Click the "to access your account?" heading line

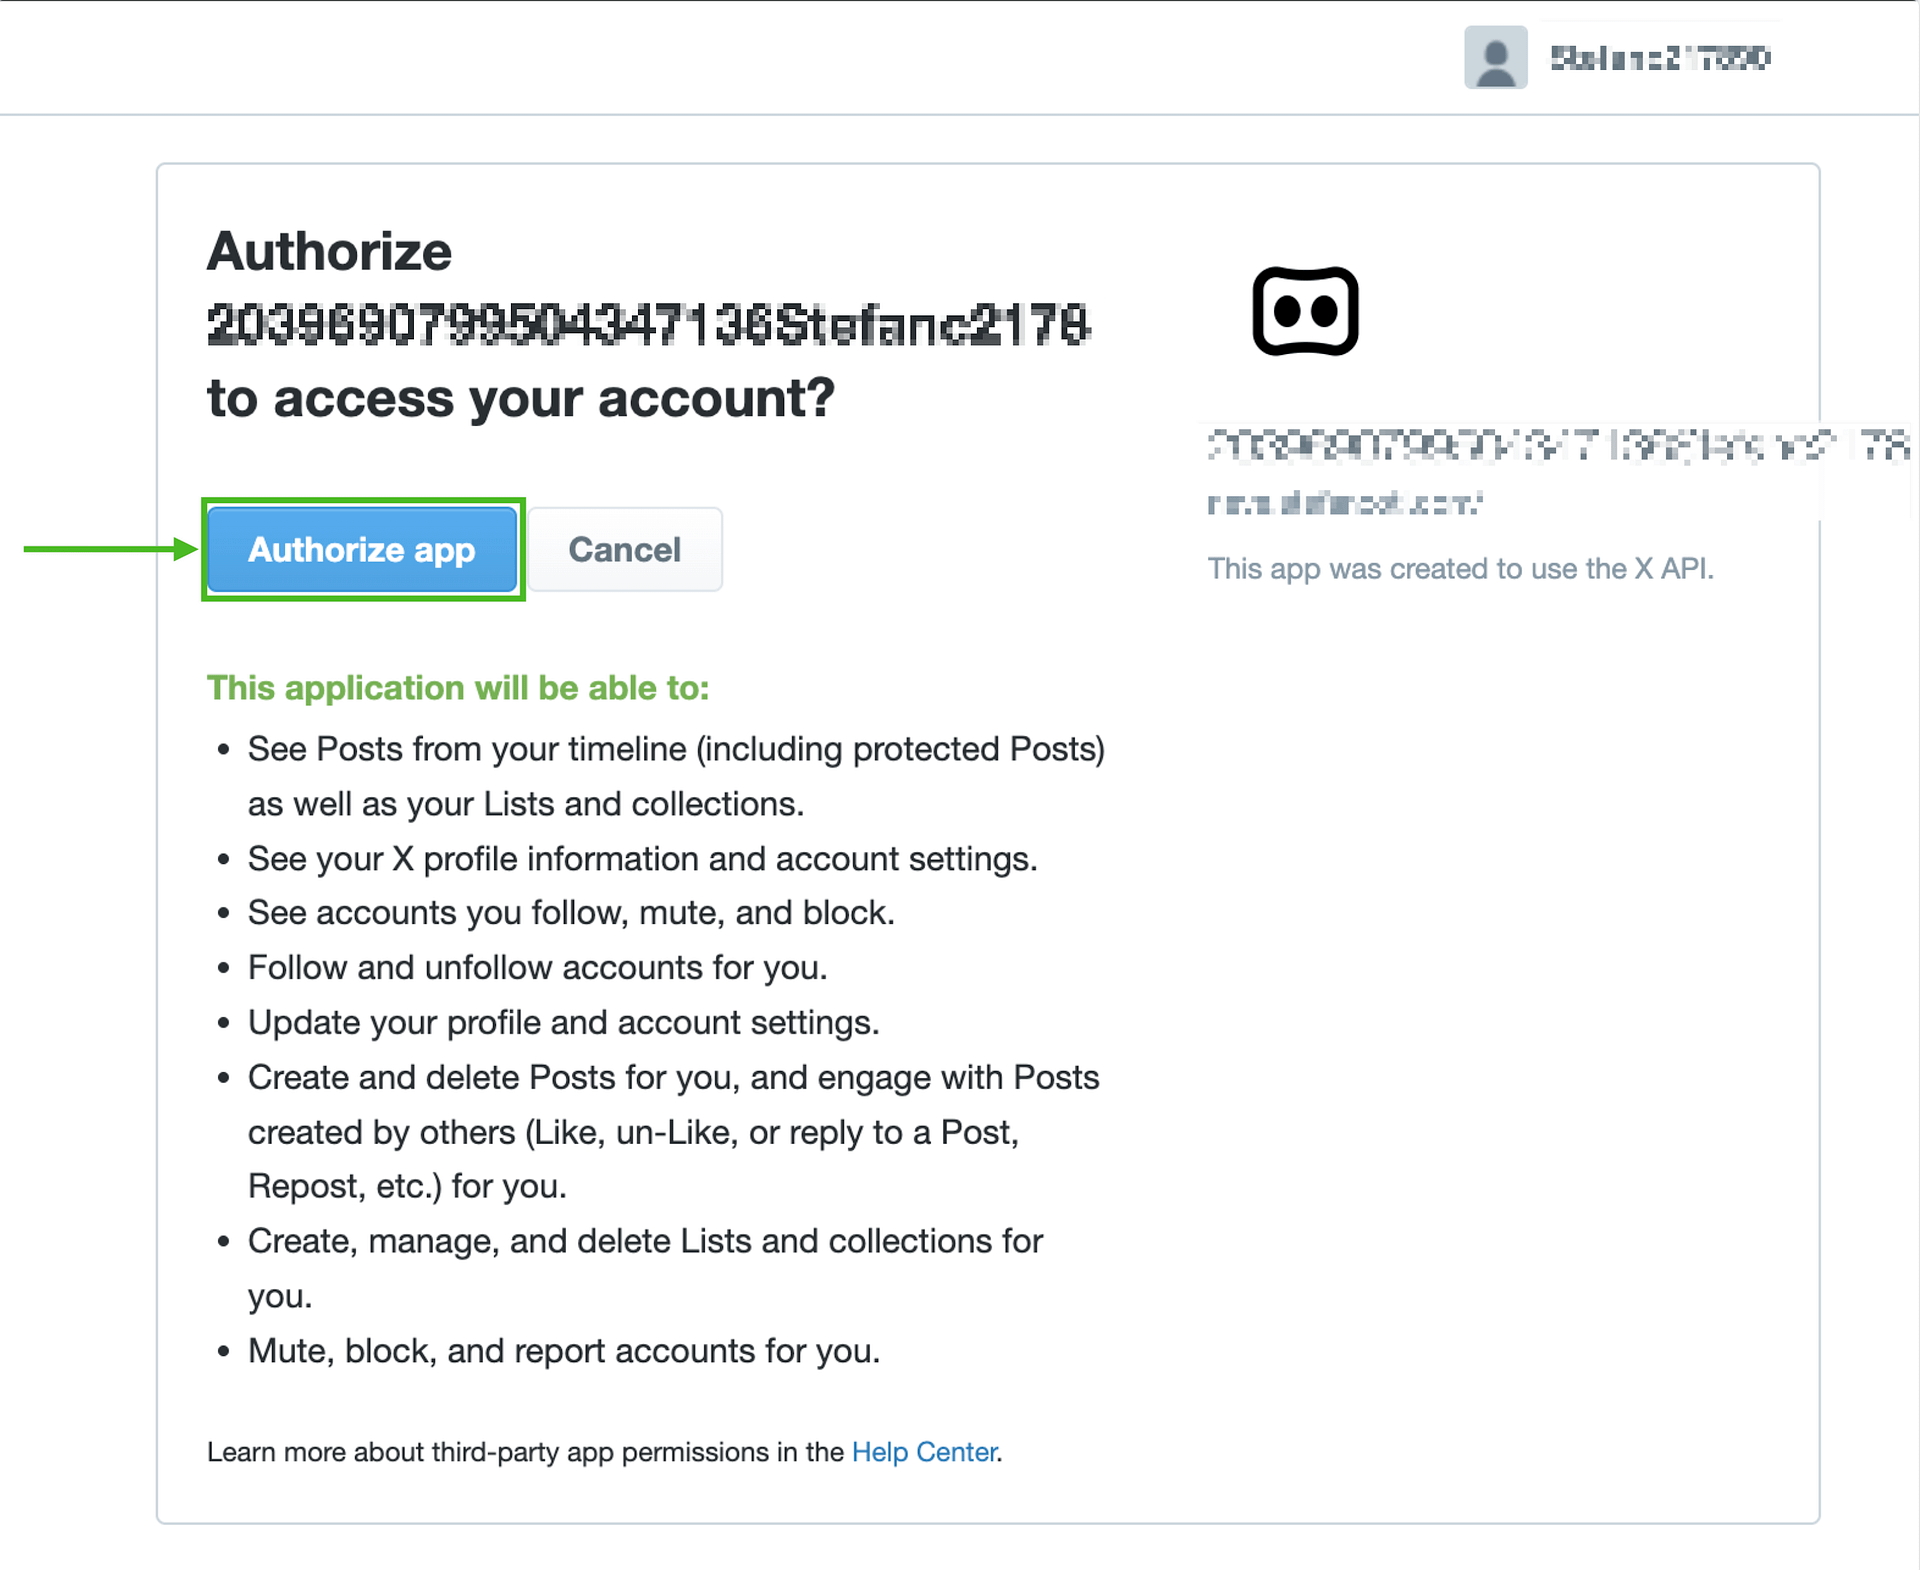pos(520,398)
